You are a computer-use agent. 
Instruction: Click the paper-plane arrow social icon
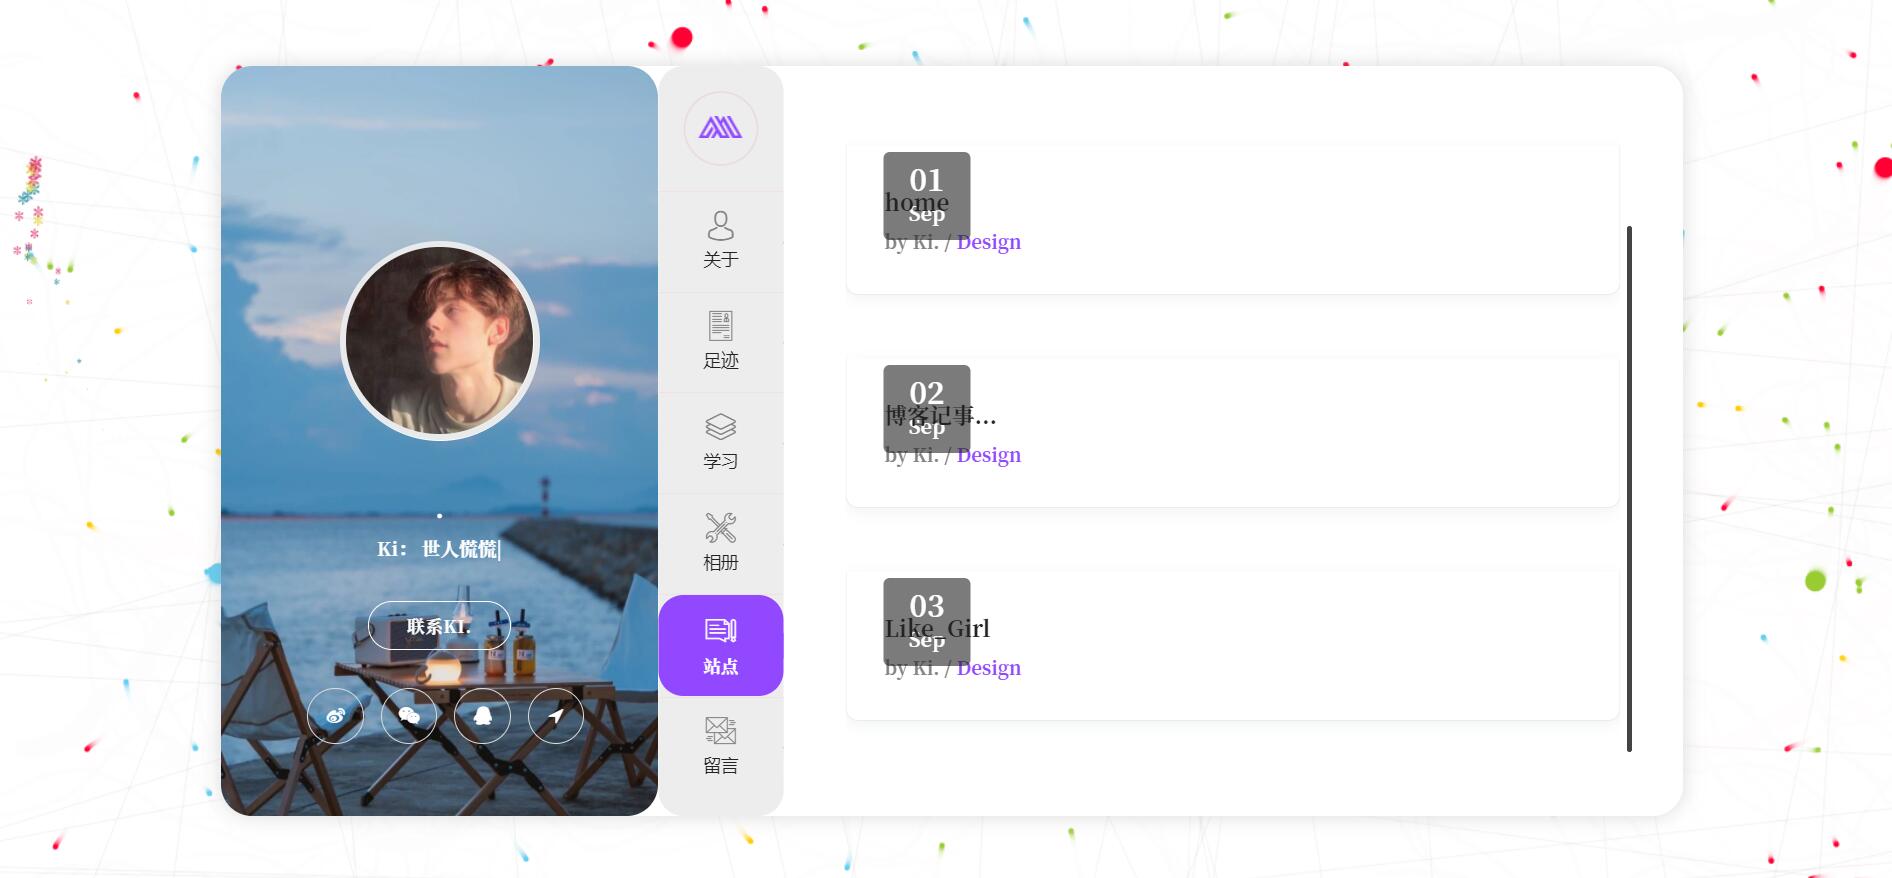click(556, 715)
